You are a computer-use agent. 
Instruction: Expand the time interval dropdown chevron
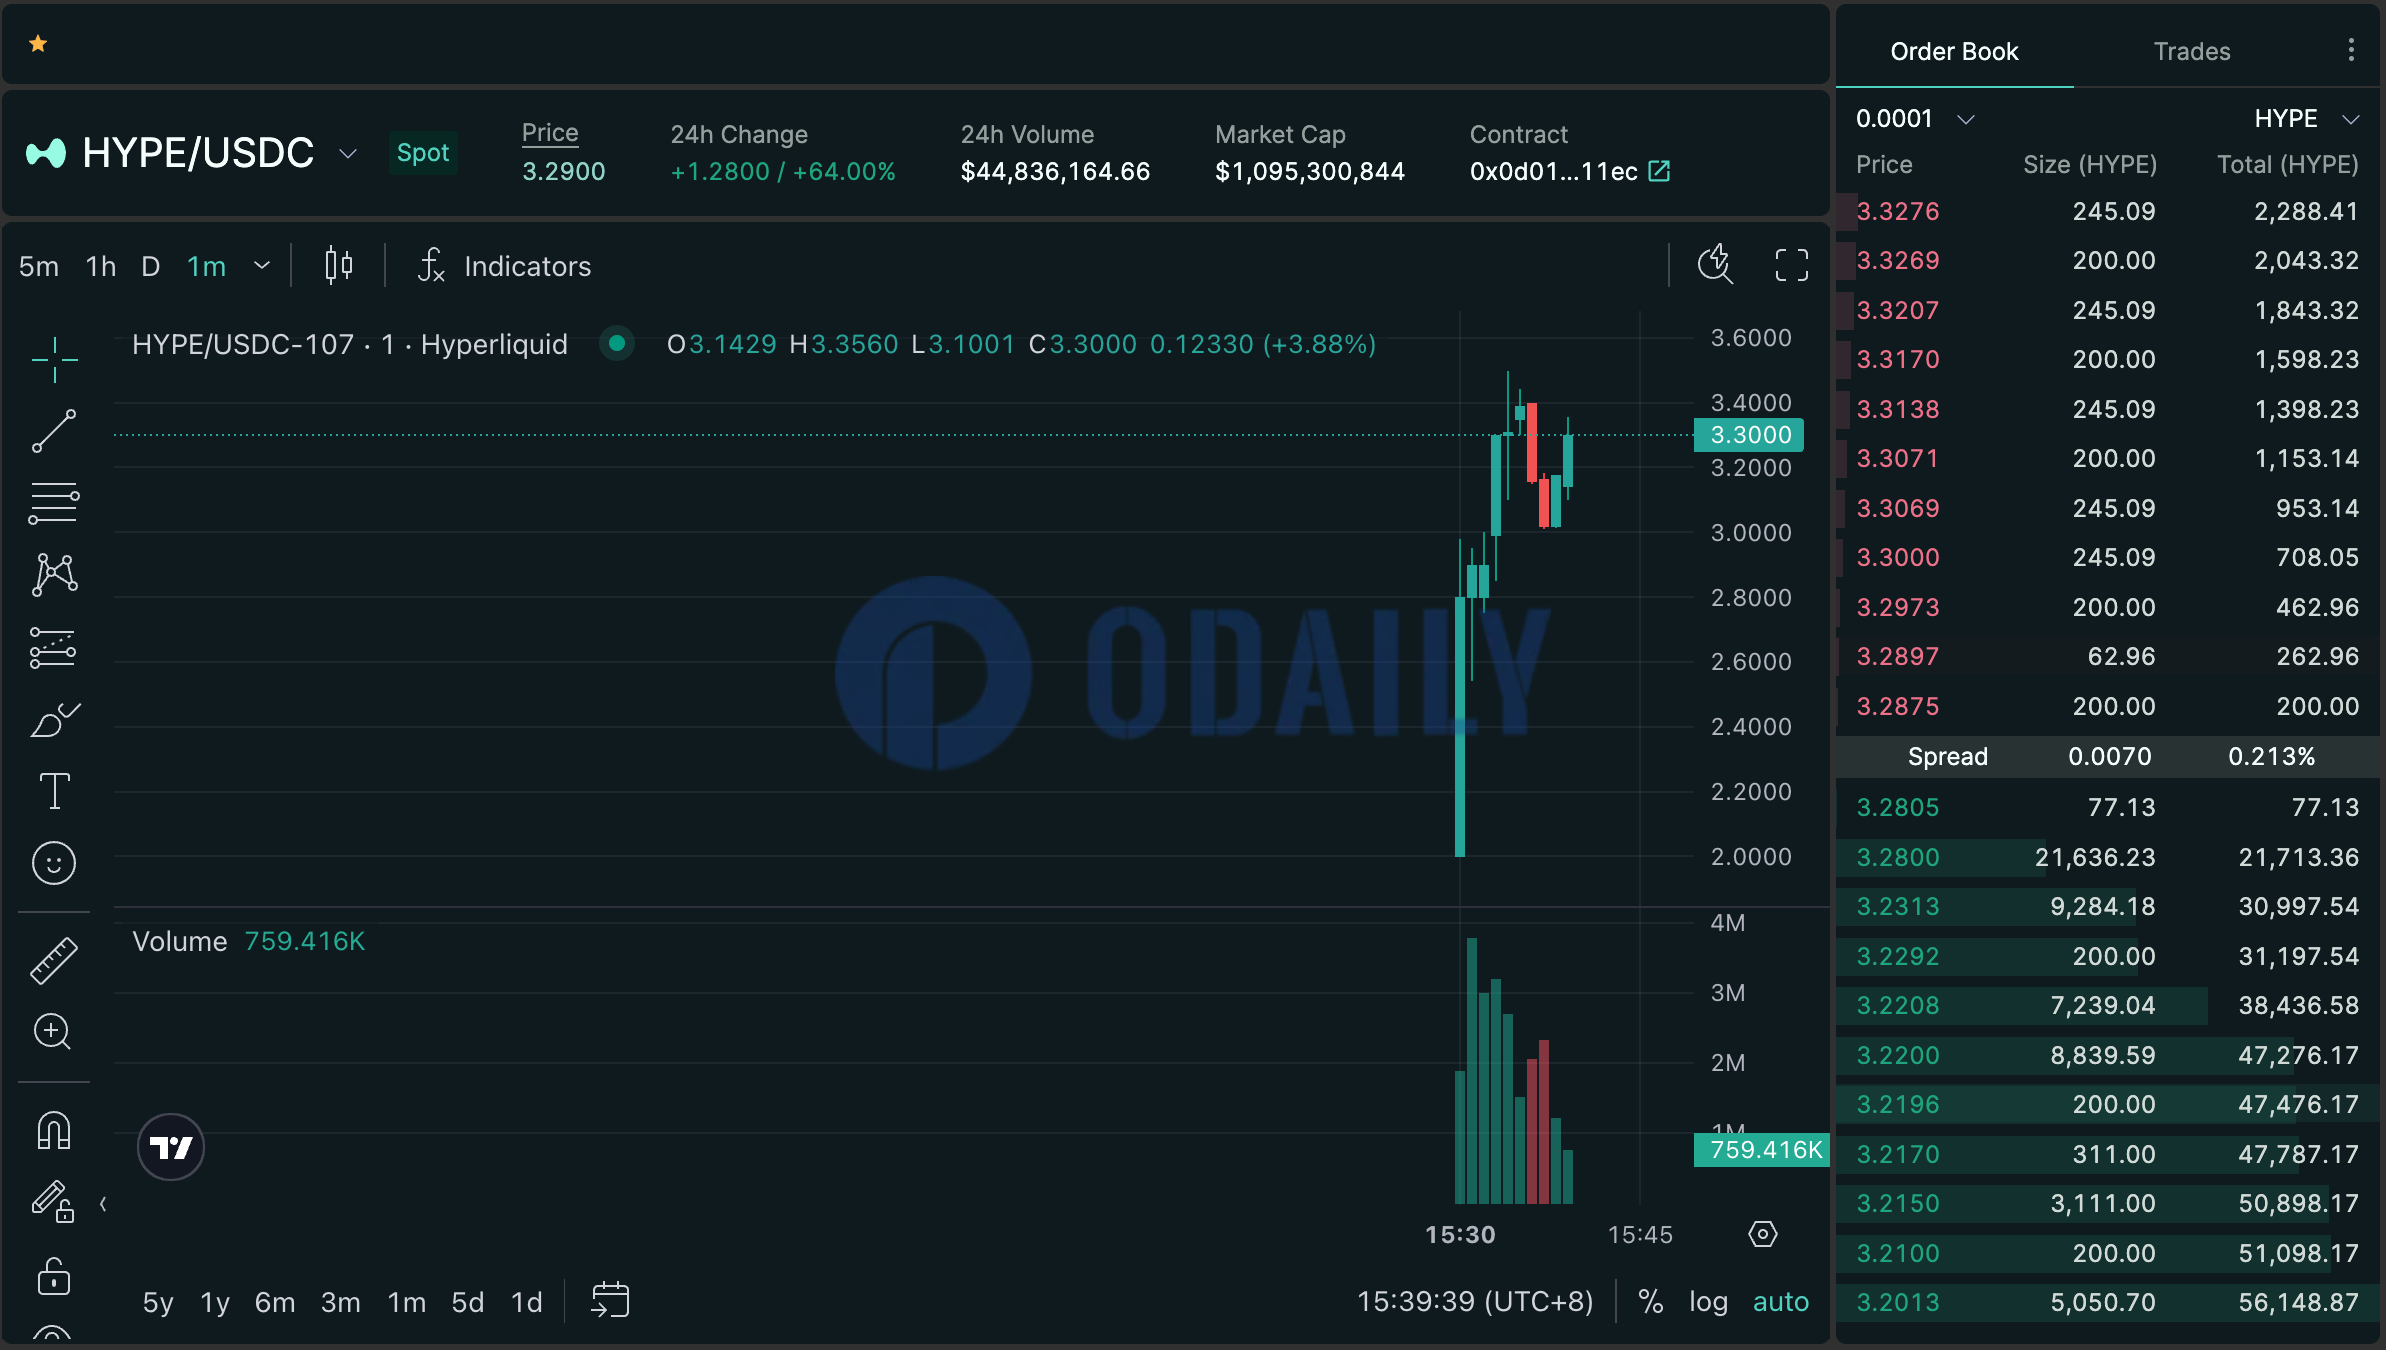click(x=262, y=266)
